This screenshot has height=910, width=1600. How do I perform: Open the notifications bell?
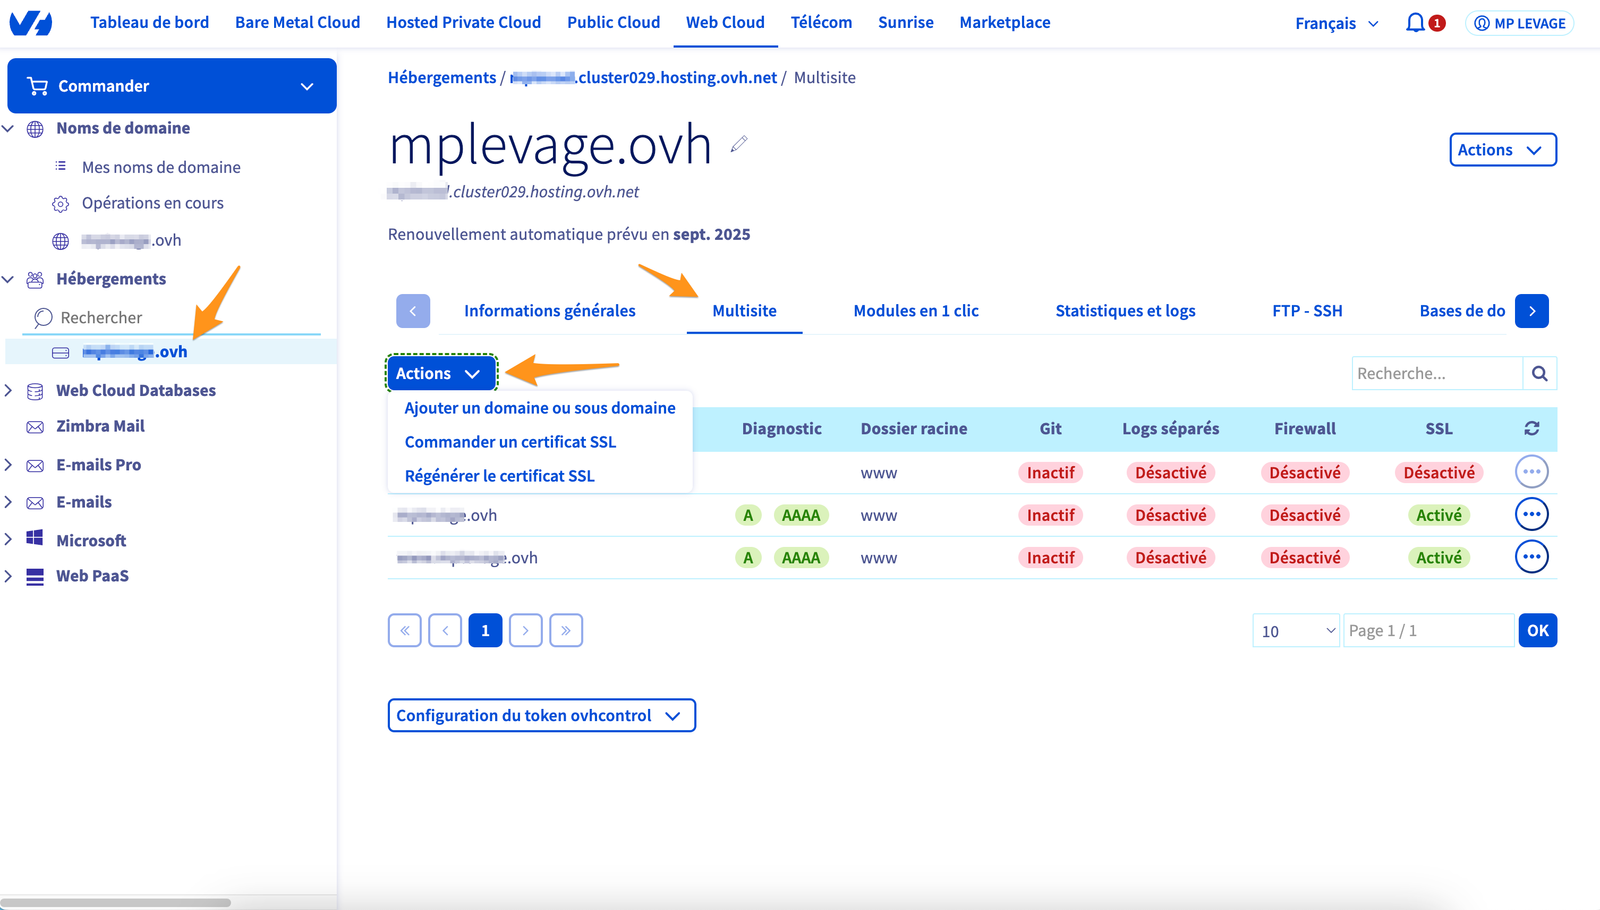tap(1415, 23)
